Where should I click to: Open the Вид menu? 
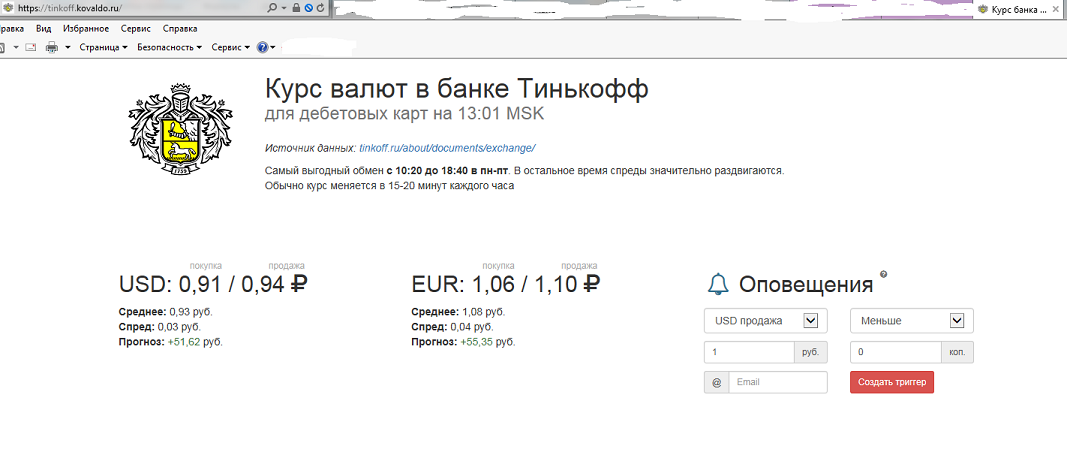[x=44, y=29]
